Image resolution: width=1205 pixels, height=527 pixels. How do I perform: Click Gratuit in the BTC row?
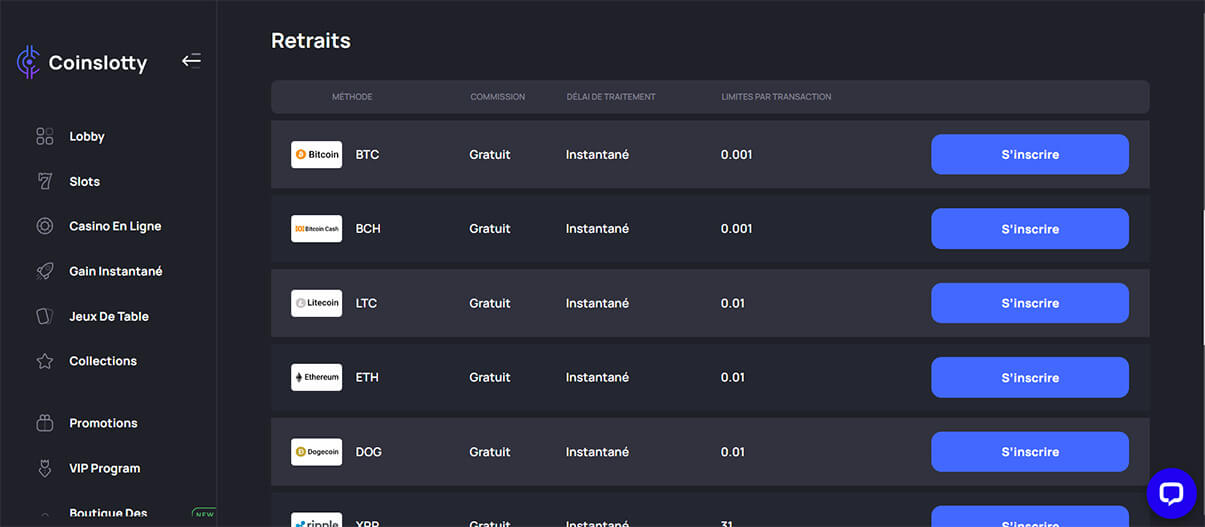tap(490, 155)
